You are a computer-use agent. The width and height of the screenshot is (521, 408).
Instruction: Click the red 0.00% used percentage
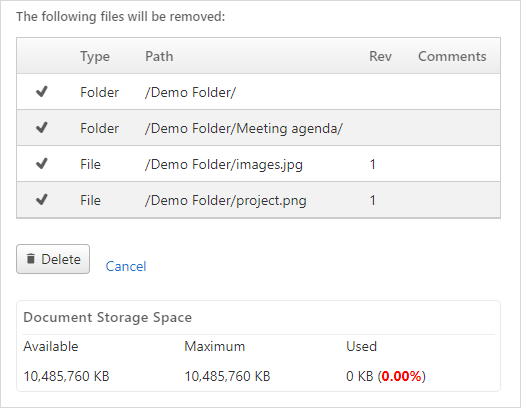pyautogui.click(x=402, y=376)
